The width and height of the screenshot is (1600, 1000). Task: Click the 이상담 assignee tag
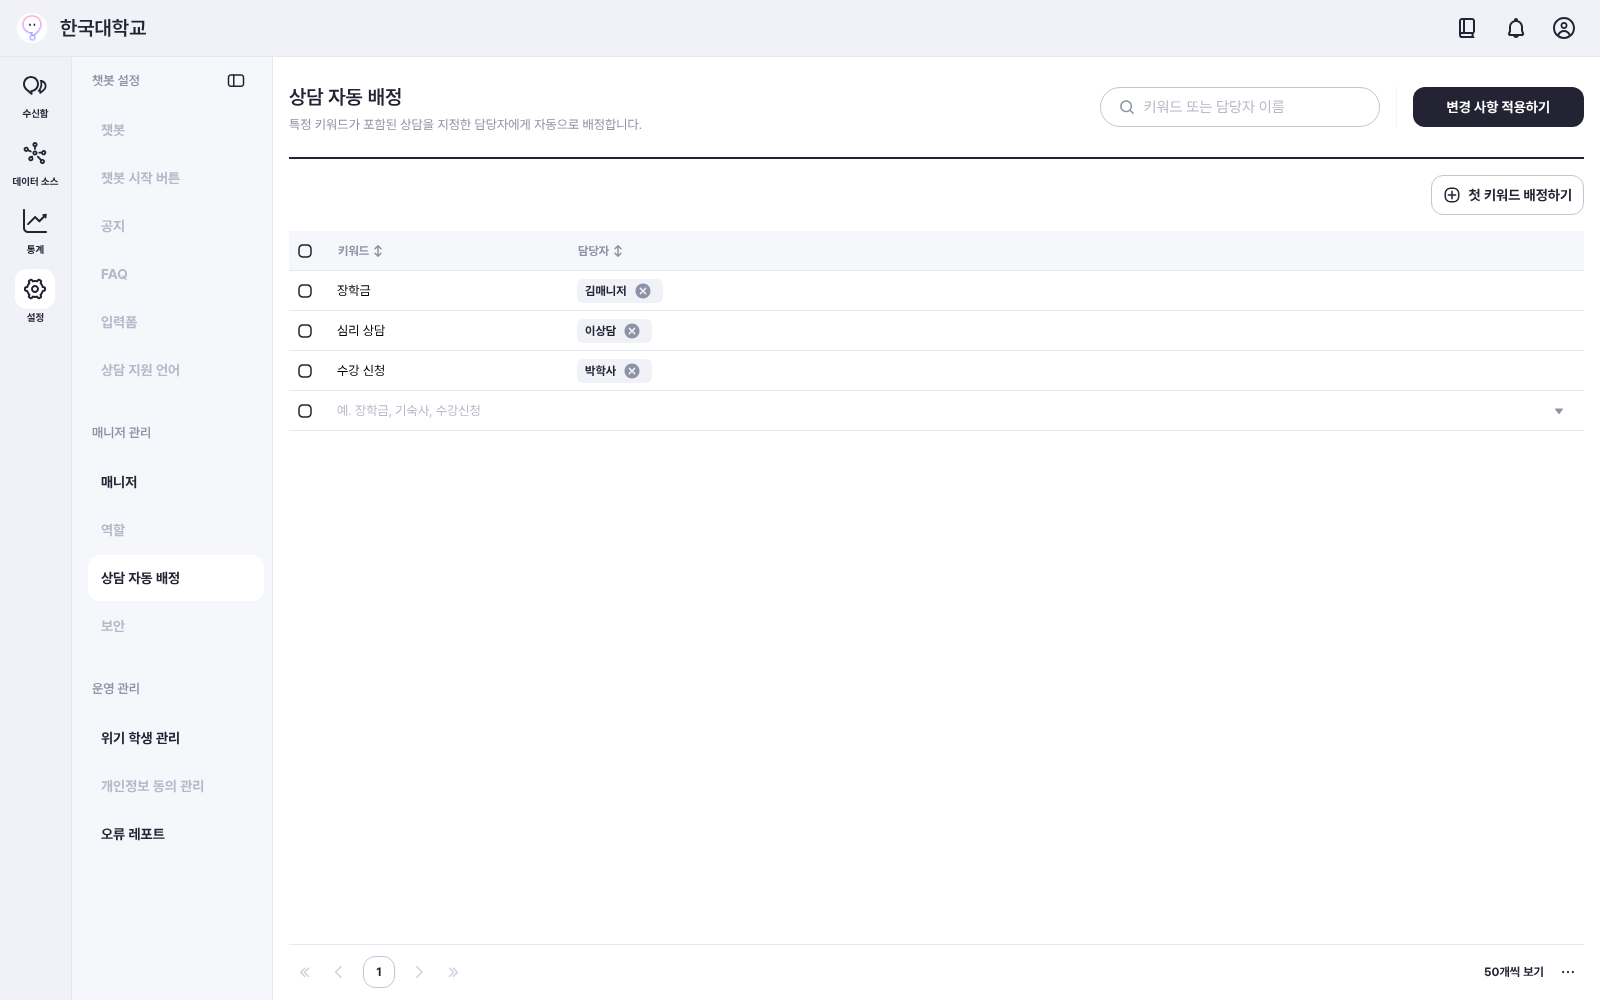(614, 331)
